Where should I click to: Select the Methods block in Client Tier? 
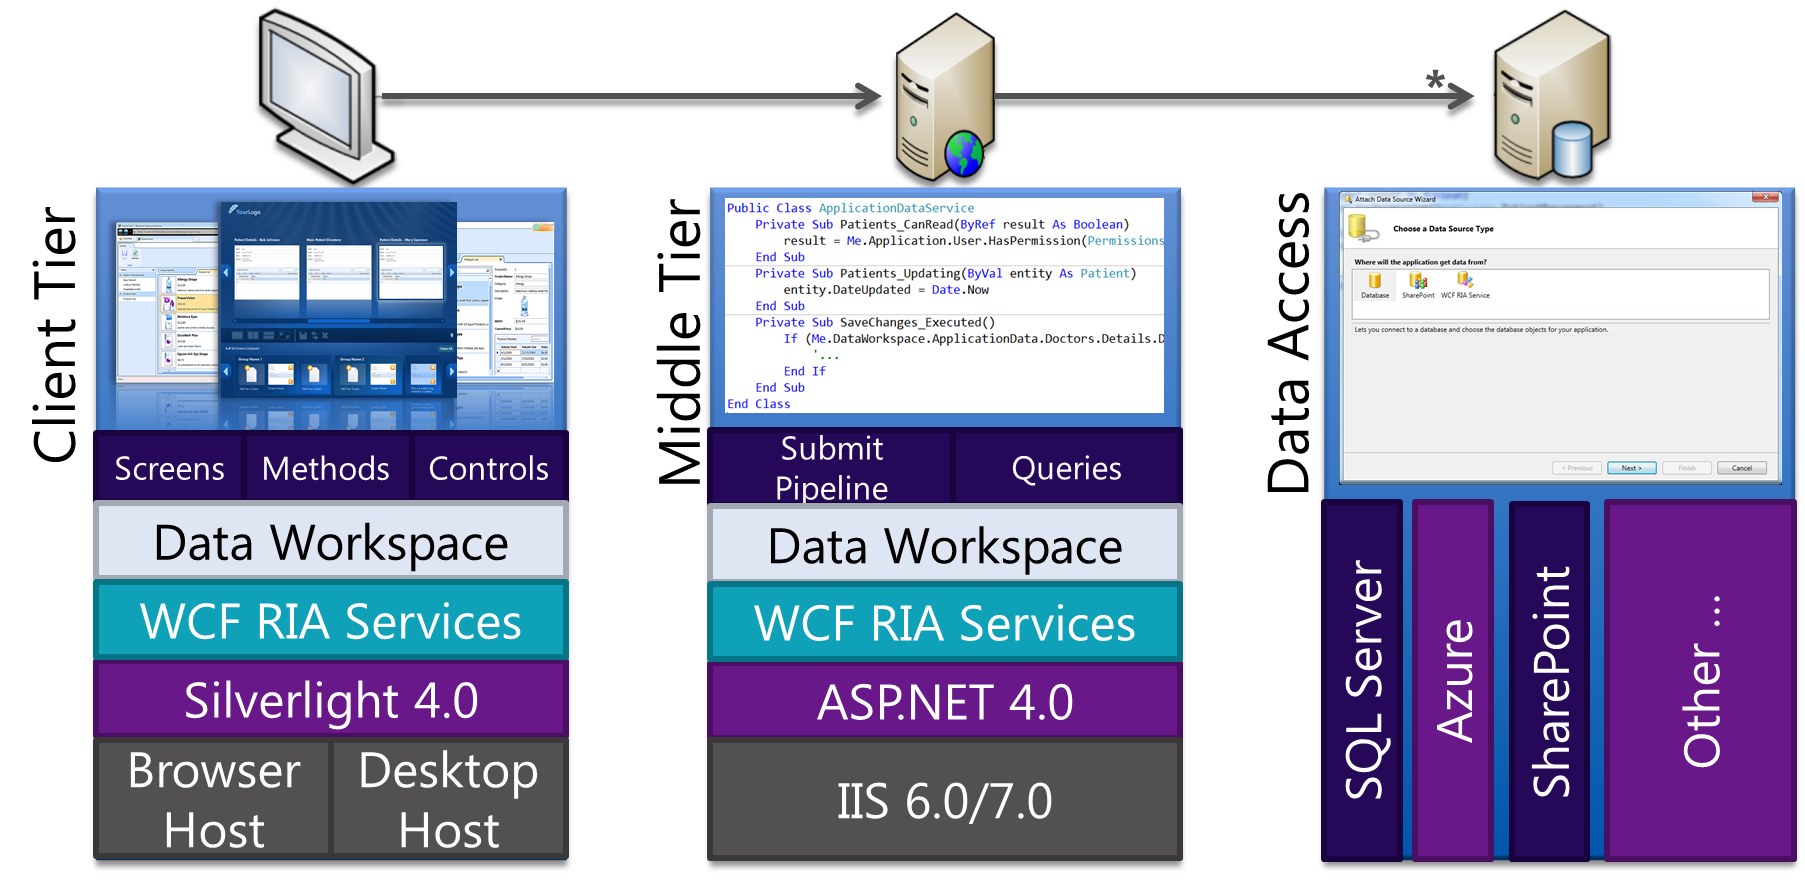pos(326,468)
